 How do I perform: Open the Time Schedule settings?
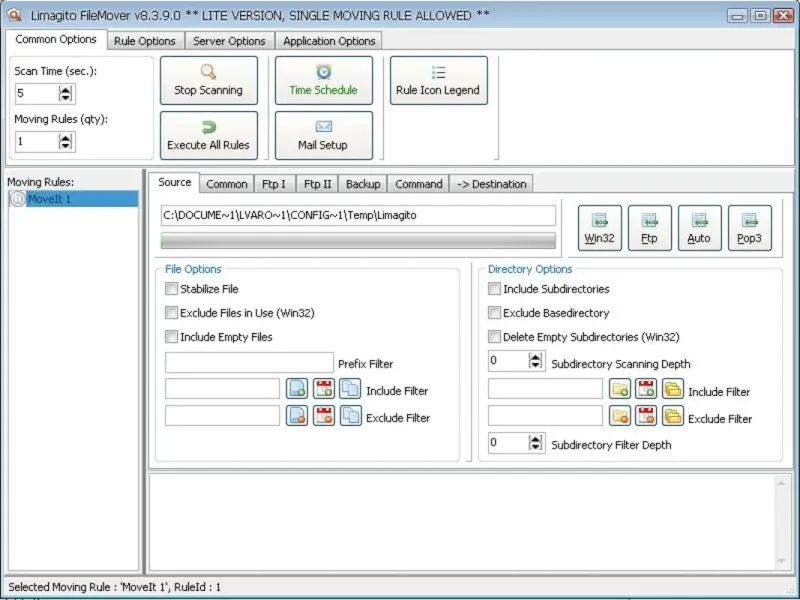[x=324, y=81]
